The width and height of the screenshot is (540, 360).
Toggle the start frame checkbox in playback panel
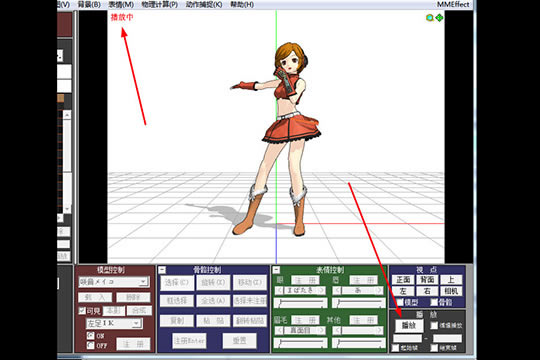click(395, 348)
